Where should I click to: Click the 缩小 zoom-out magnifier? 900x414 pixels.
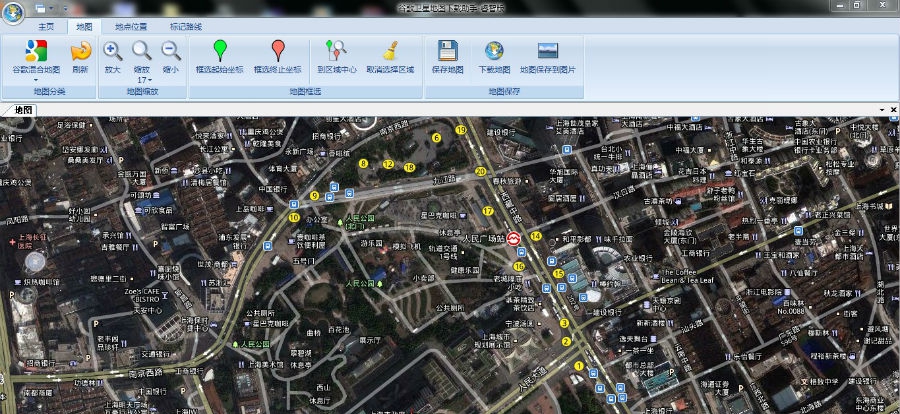click(171, 51)
